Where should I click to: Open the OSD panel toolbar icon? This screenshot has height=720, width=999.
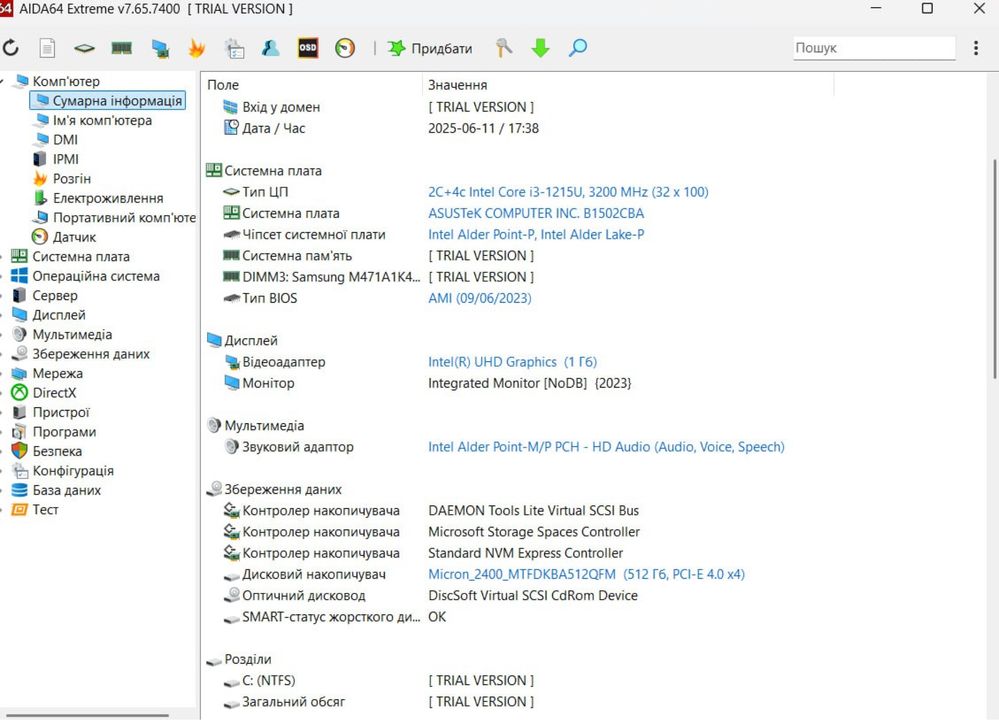point(308,48)
